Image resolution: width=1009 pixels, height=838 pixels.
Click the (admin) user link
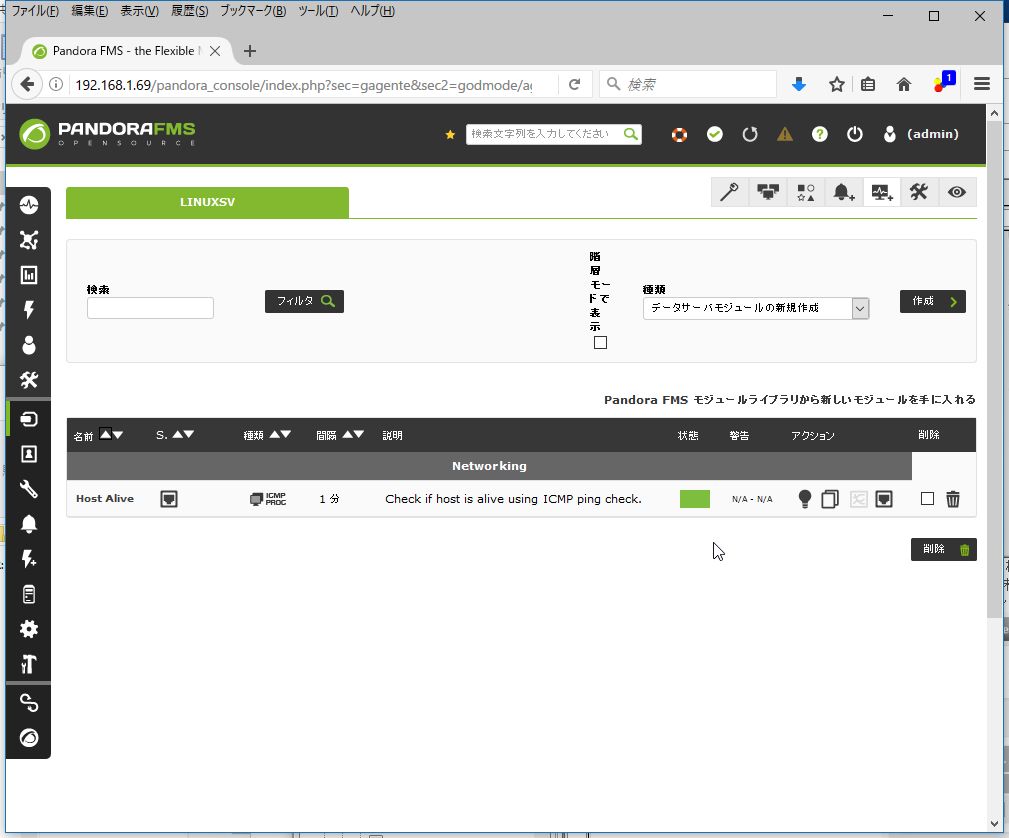pos(932,134)
